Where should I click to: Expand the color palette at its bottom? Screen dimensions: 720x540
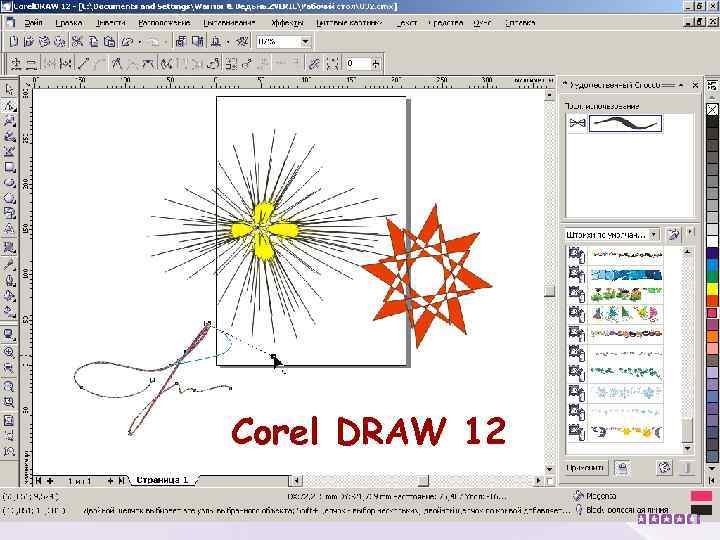(x=712, y=480)
